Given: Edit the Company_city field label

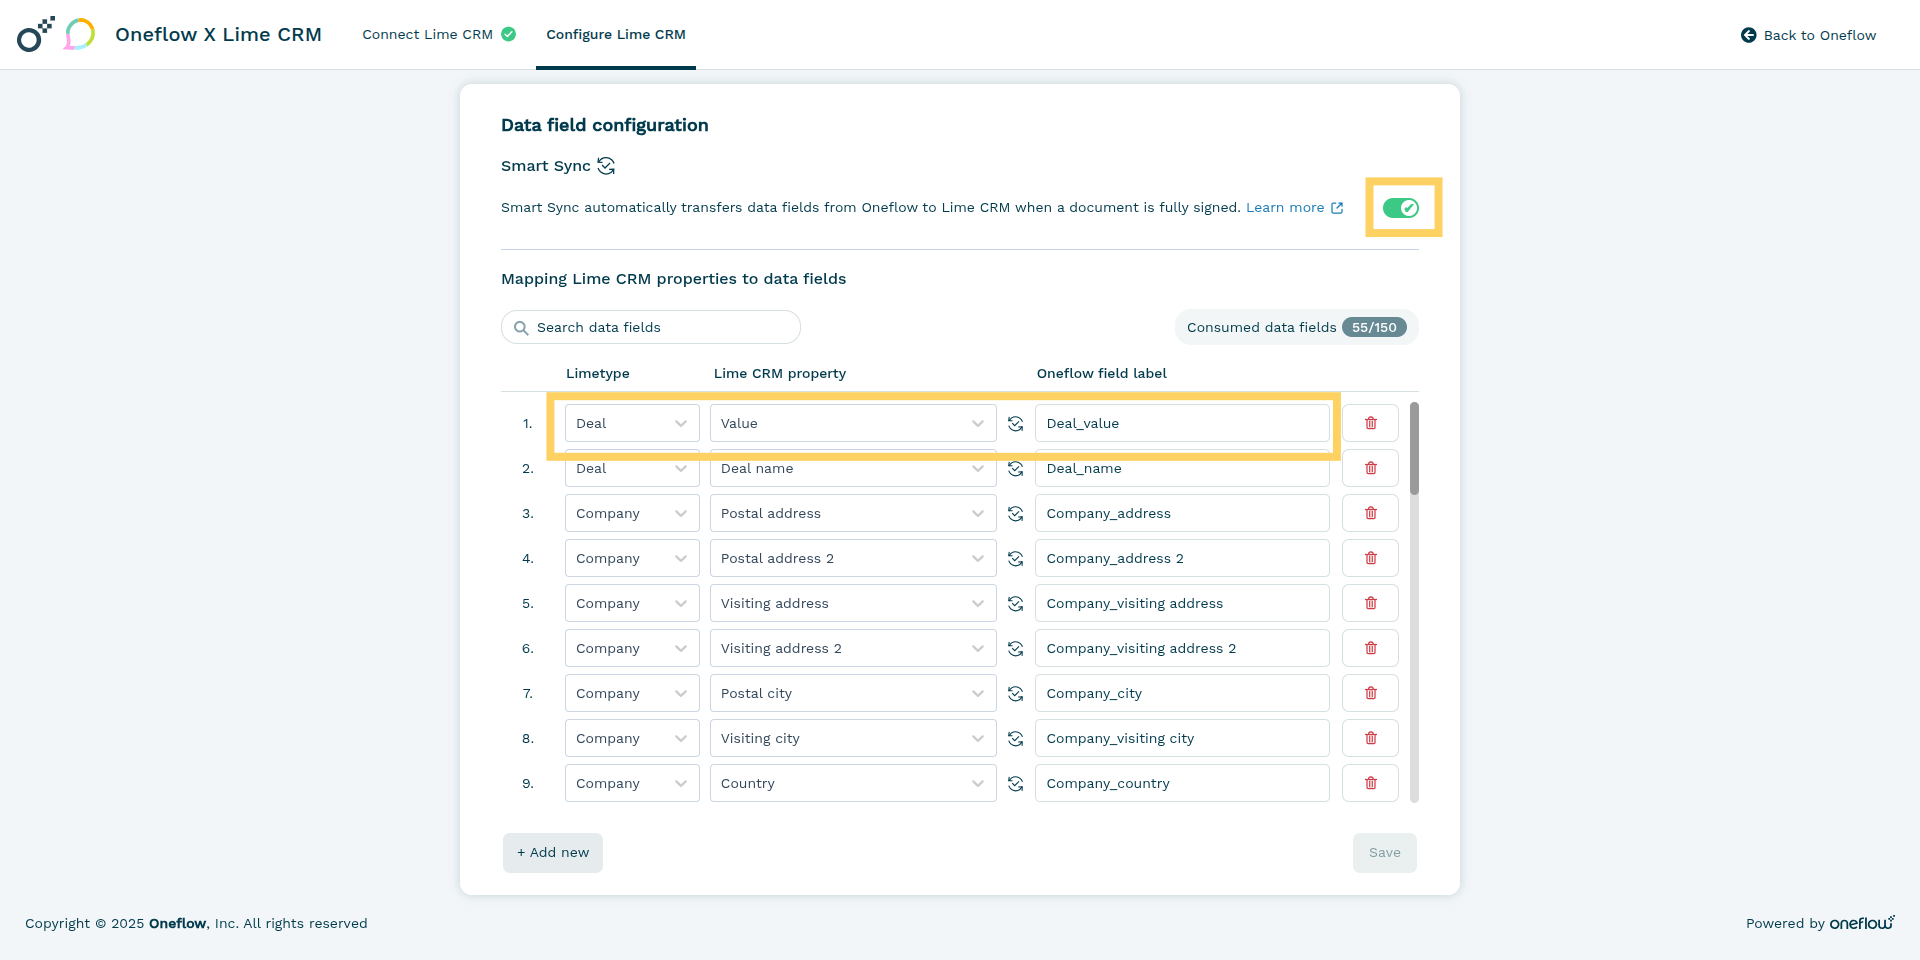Looking at the screenshot, I should [1182, 693].
